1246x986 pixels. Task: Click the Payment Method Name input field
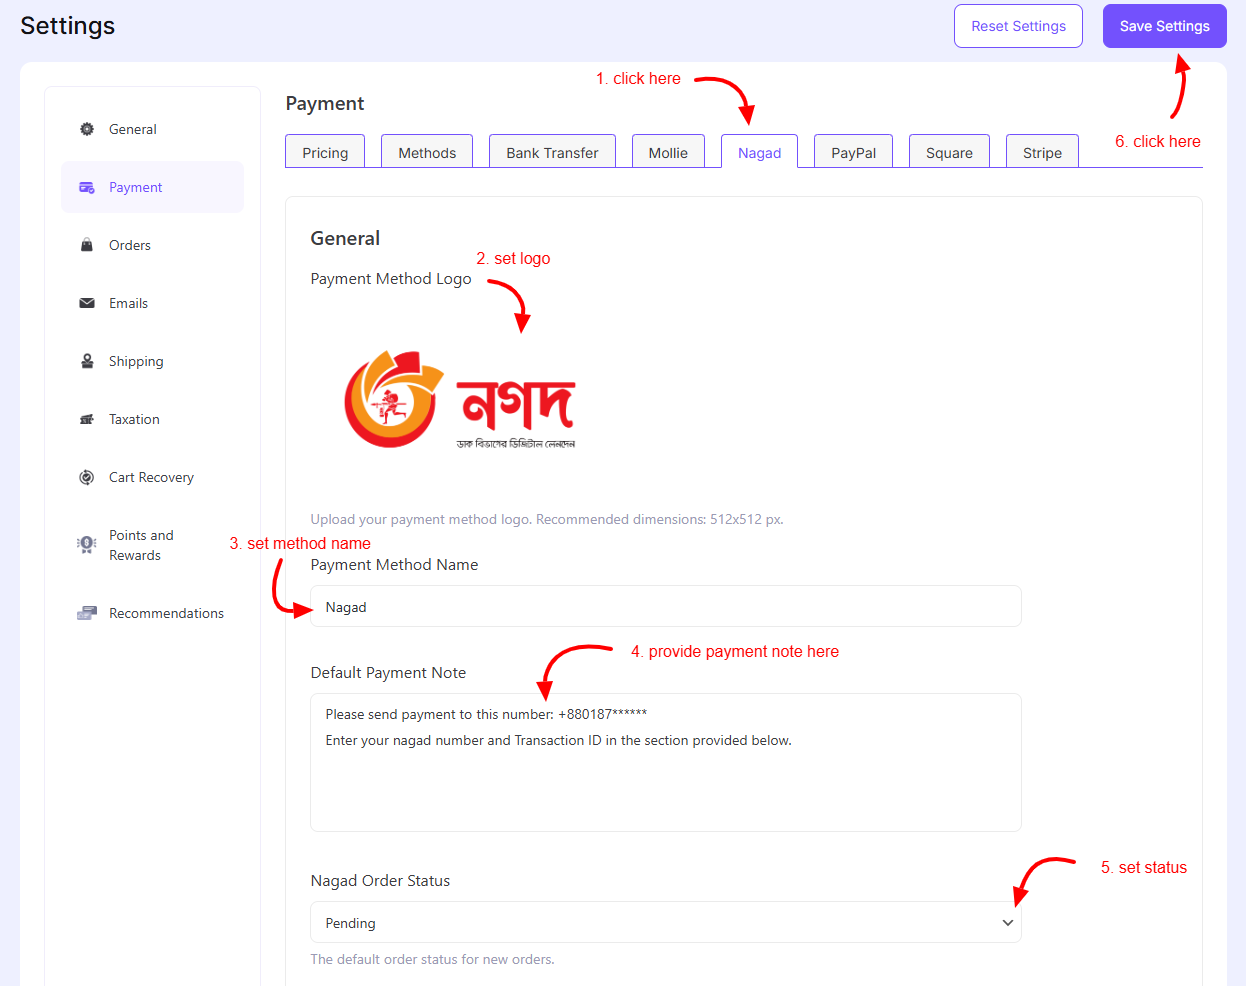coord(666,606)
